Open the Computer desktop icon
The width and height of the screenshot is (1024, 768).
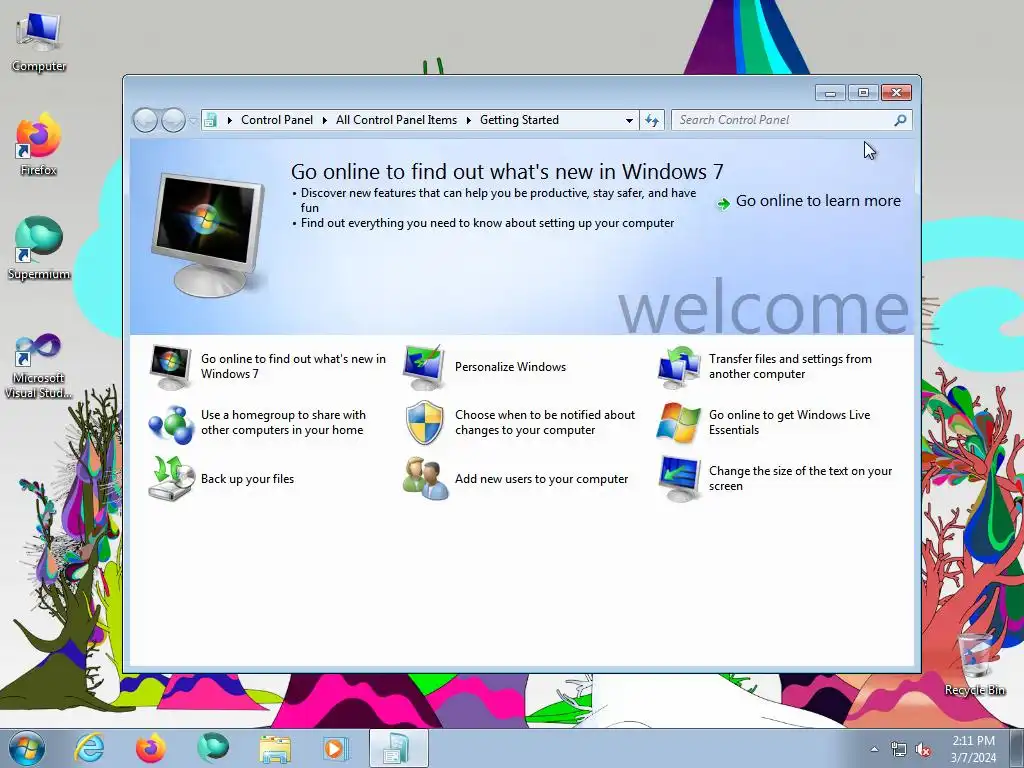click(39, 42)
